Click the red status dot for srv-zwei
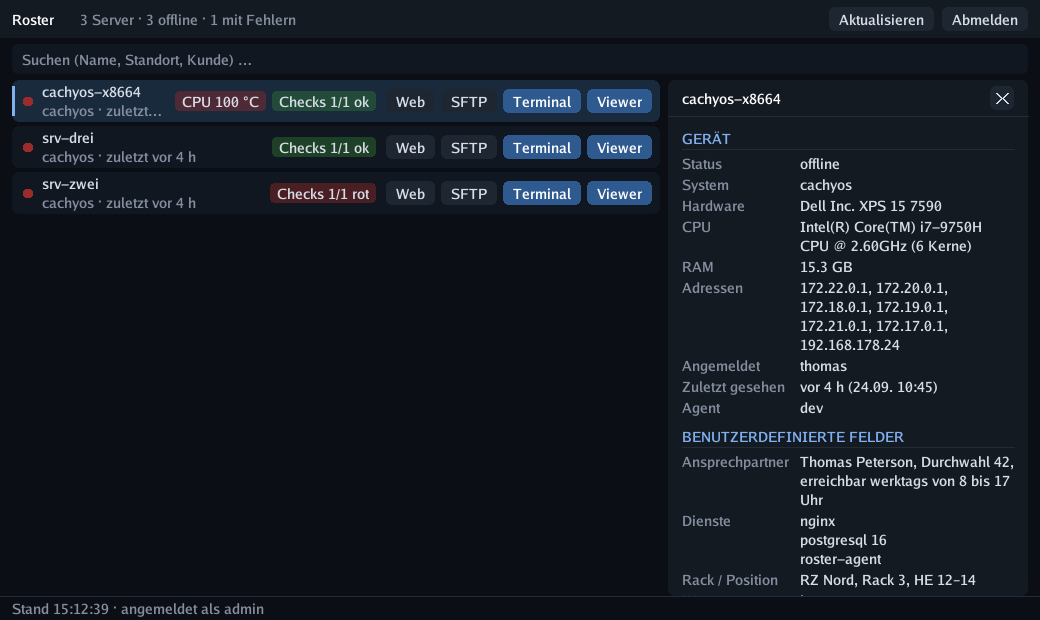The image size is (1040, 620). pyautogui.click(x=28, y=194)
